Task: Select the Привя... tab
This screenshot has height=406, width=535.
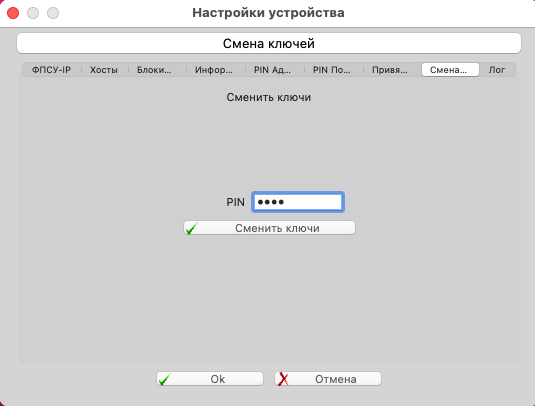Action: tap(390, 70)
